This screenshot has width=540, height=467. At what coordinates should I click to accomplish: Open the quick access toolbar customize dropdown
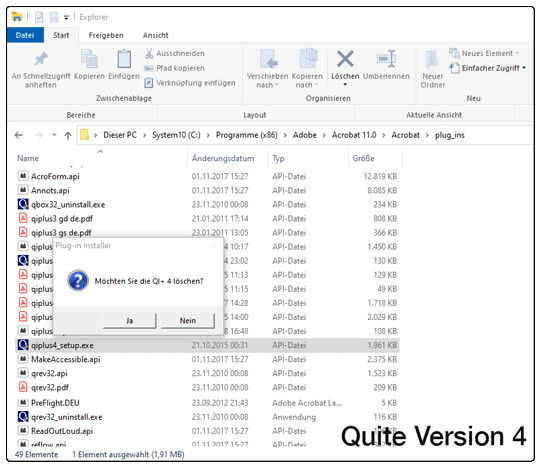tap(66, 17)
